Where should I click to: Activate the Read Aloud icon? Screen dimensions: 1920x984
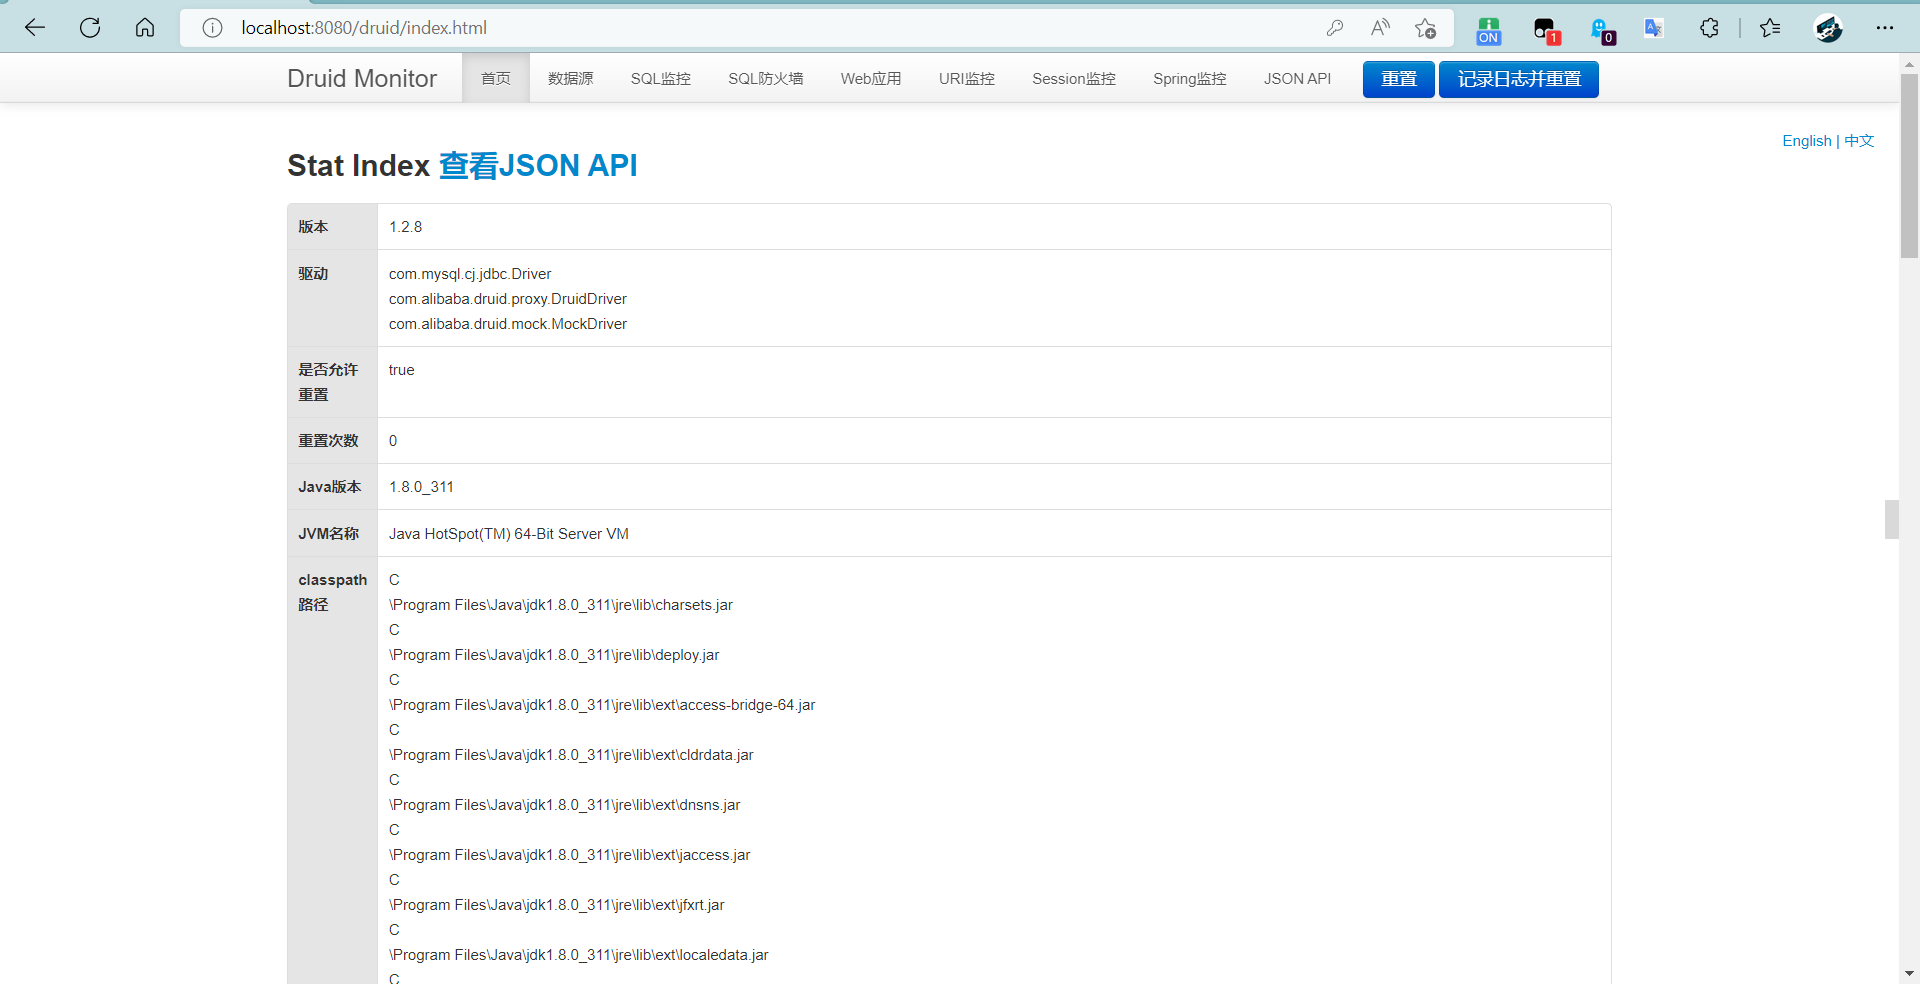click(1380, 28)
